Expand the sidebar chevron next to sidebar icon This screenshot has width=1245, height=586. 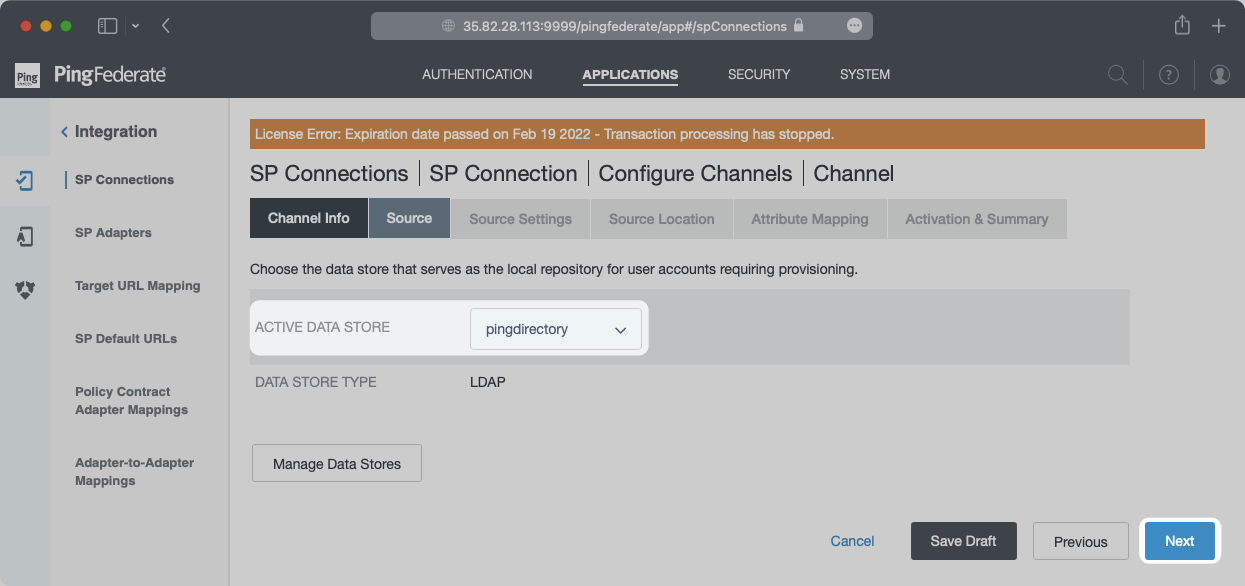(136, 26)
